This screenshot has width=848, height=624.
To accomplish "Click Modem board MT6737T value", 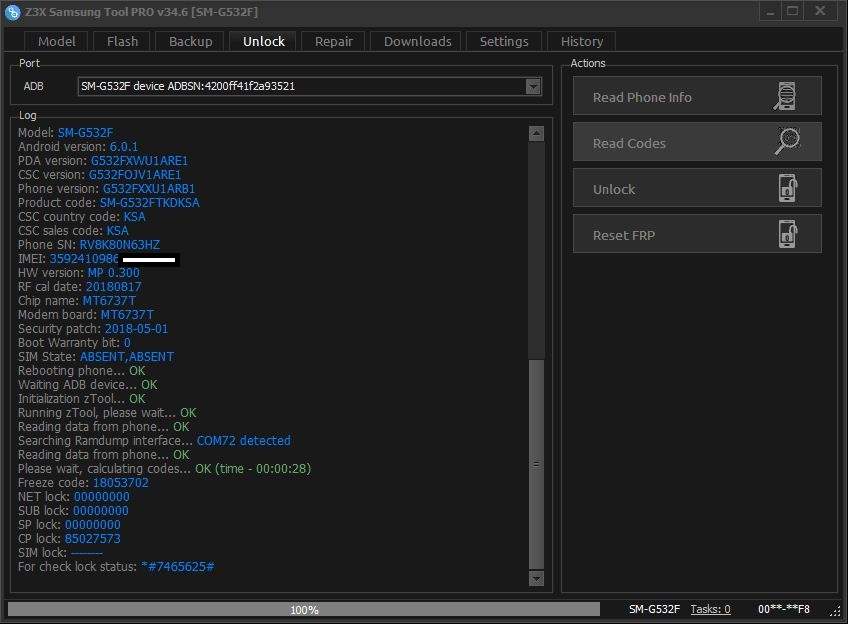I will [x=127, y=315].
